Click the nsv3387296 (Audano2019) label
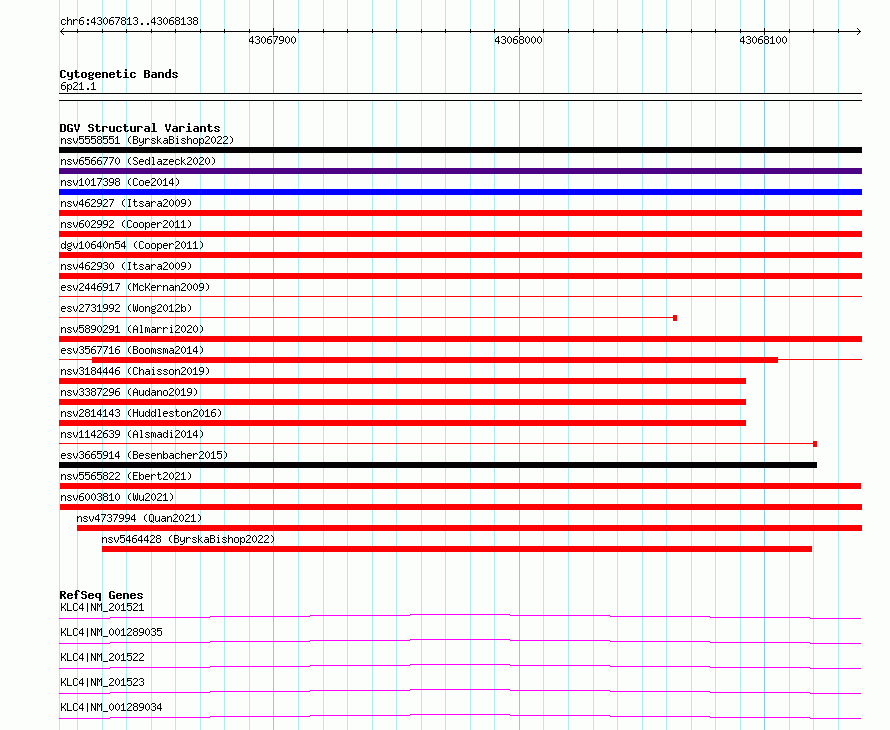The height and width of the screenshot is (730, 890). tap(129, 392)
